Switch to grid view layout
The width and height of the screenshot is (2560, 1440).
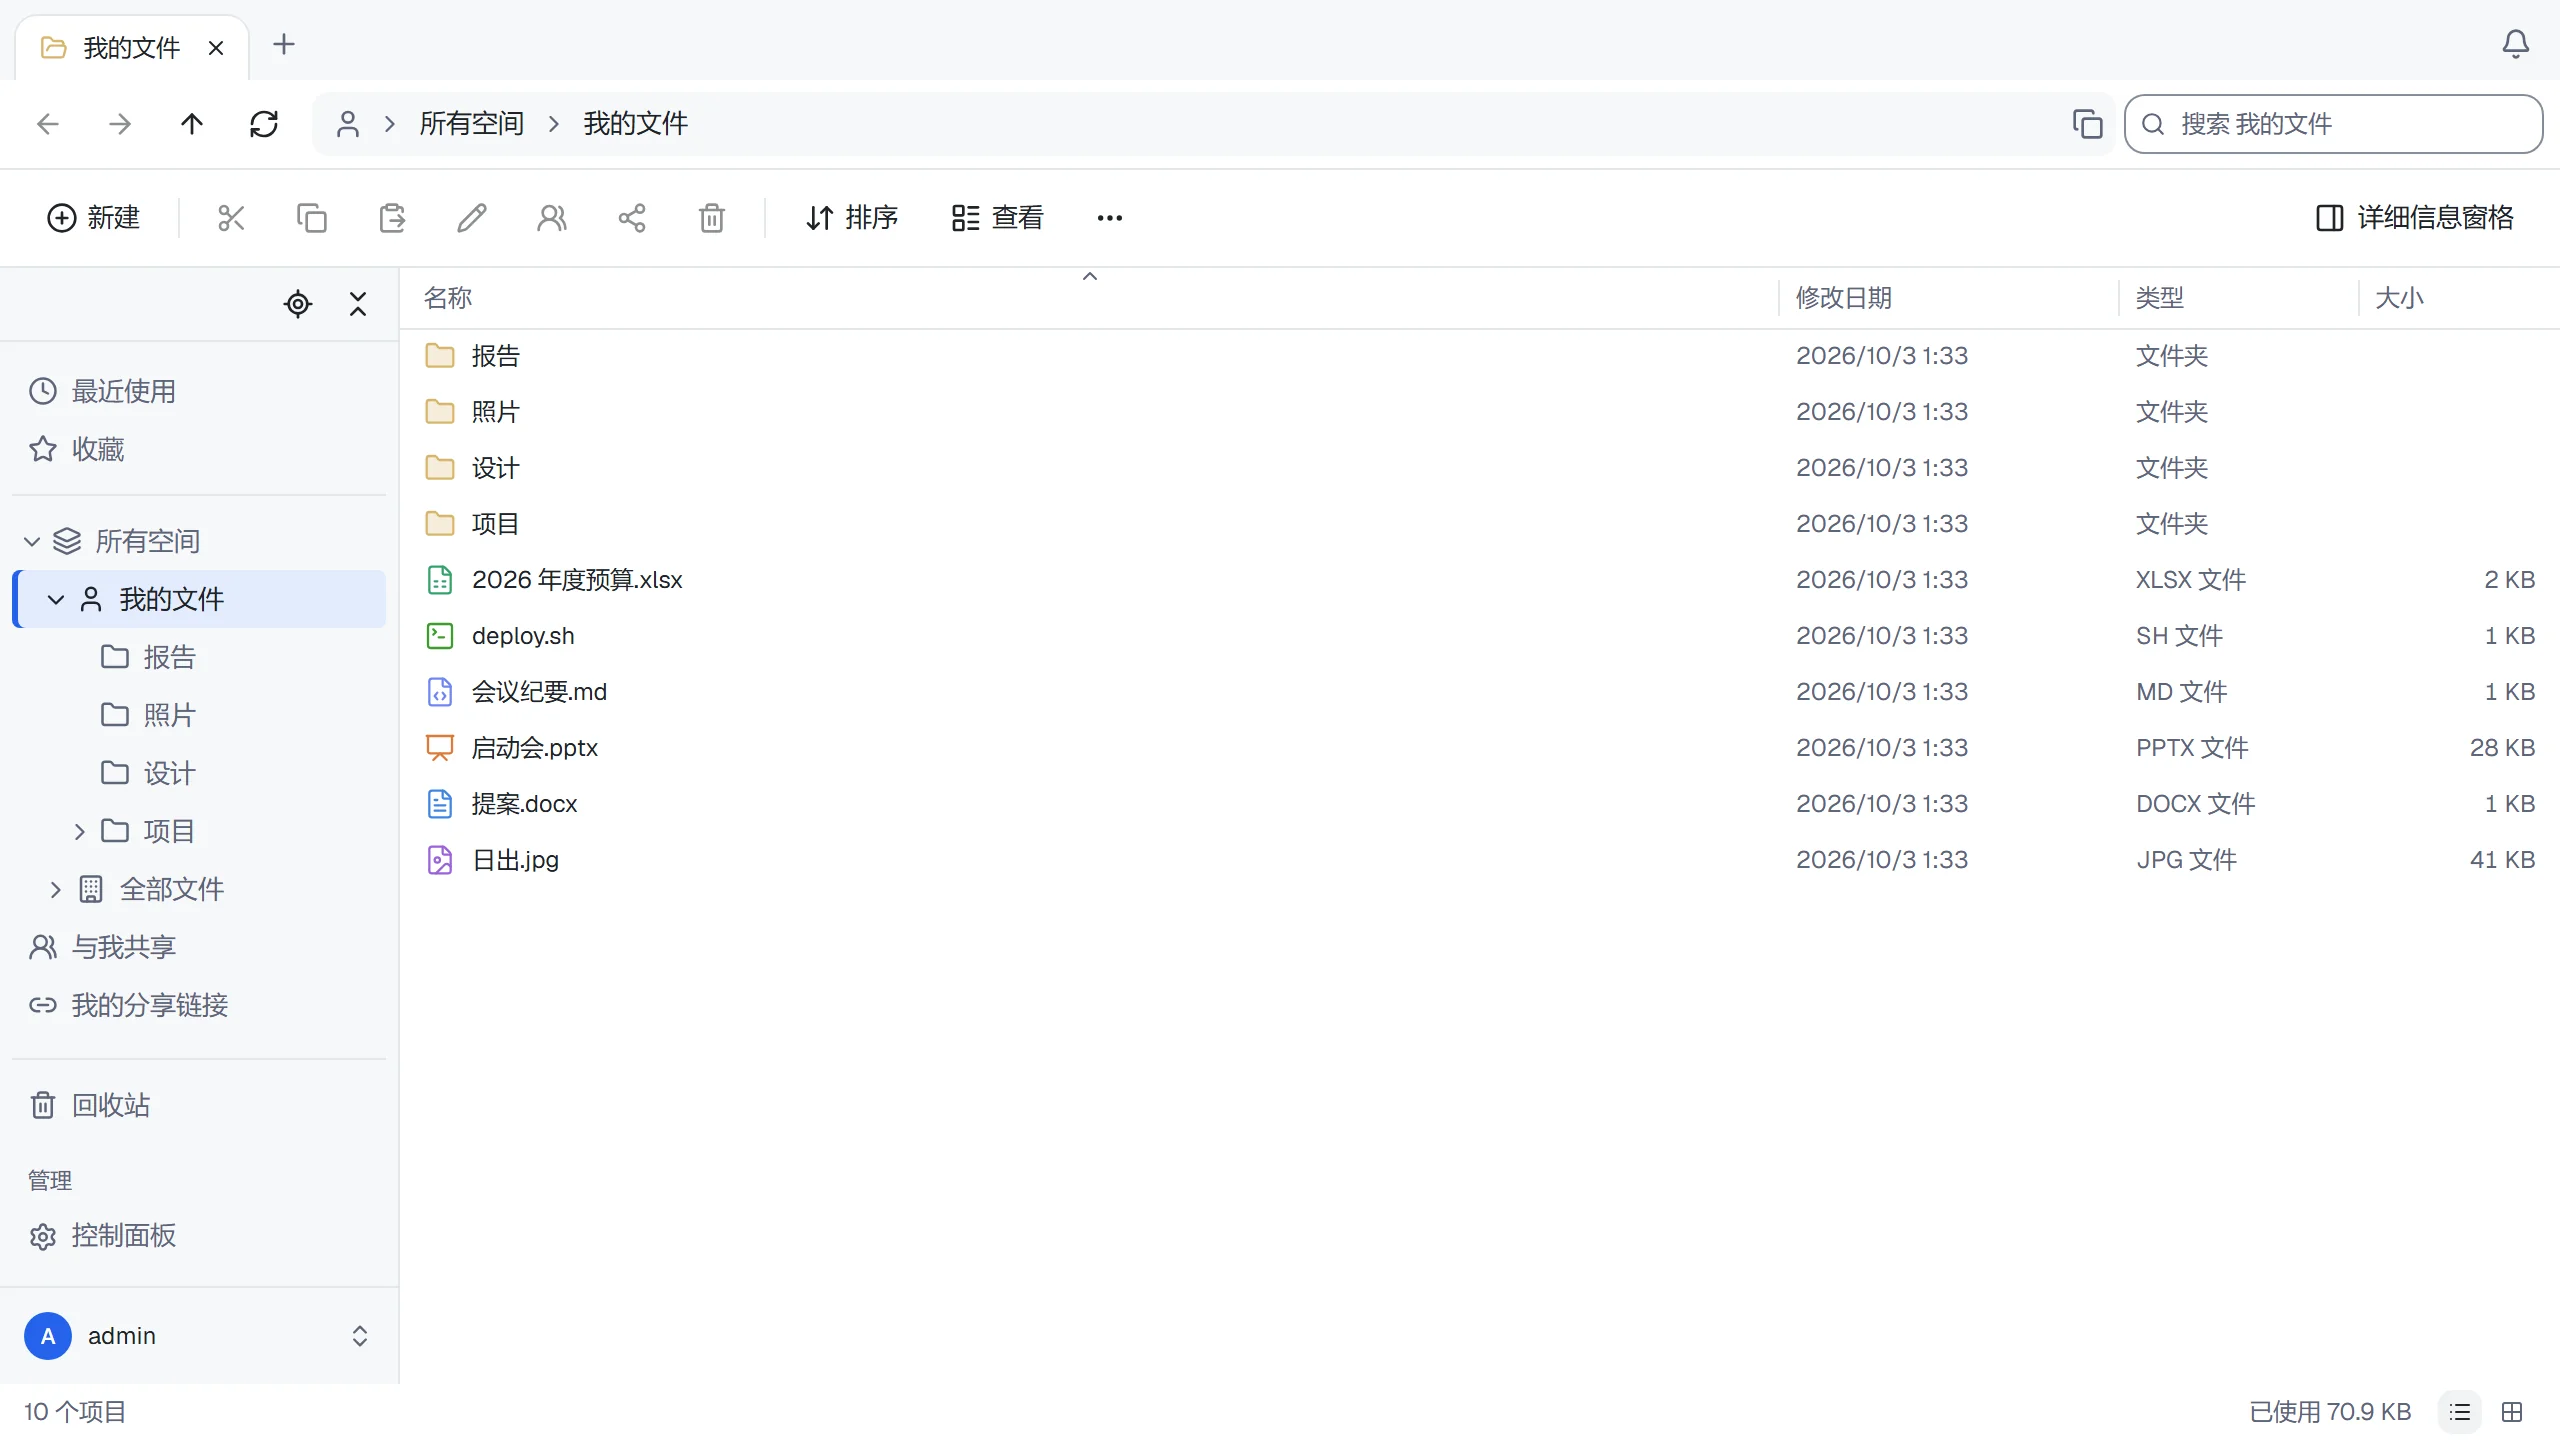[2512, 1412]
